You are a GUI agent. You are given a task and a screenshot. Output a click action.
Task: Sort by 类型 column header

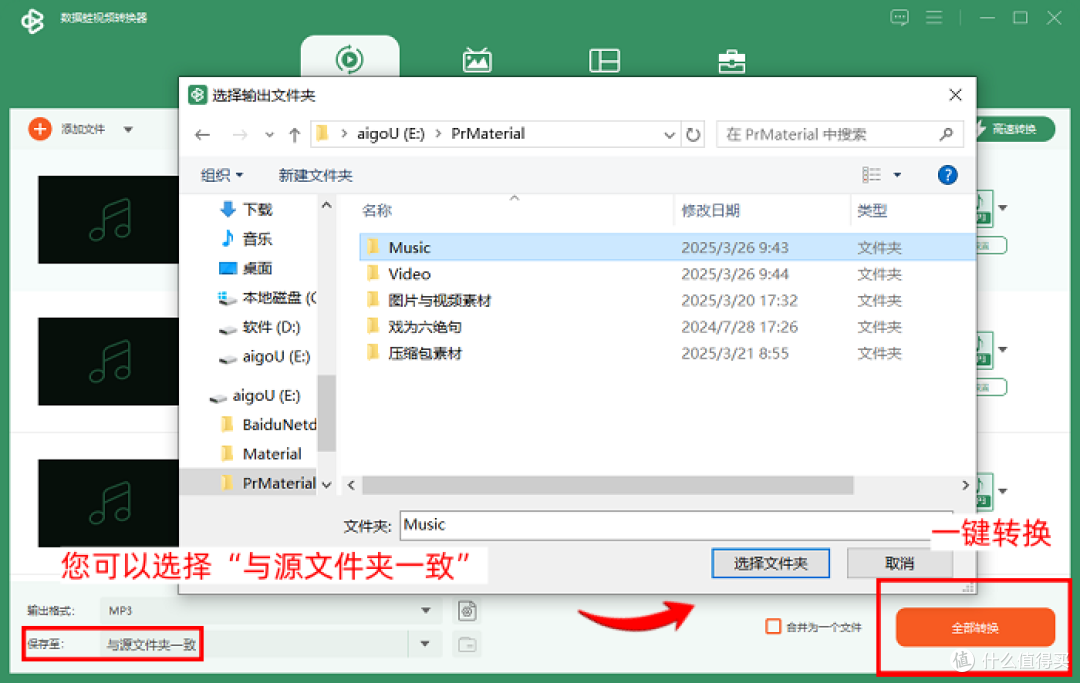tap(872, 211)
